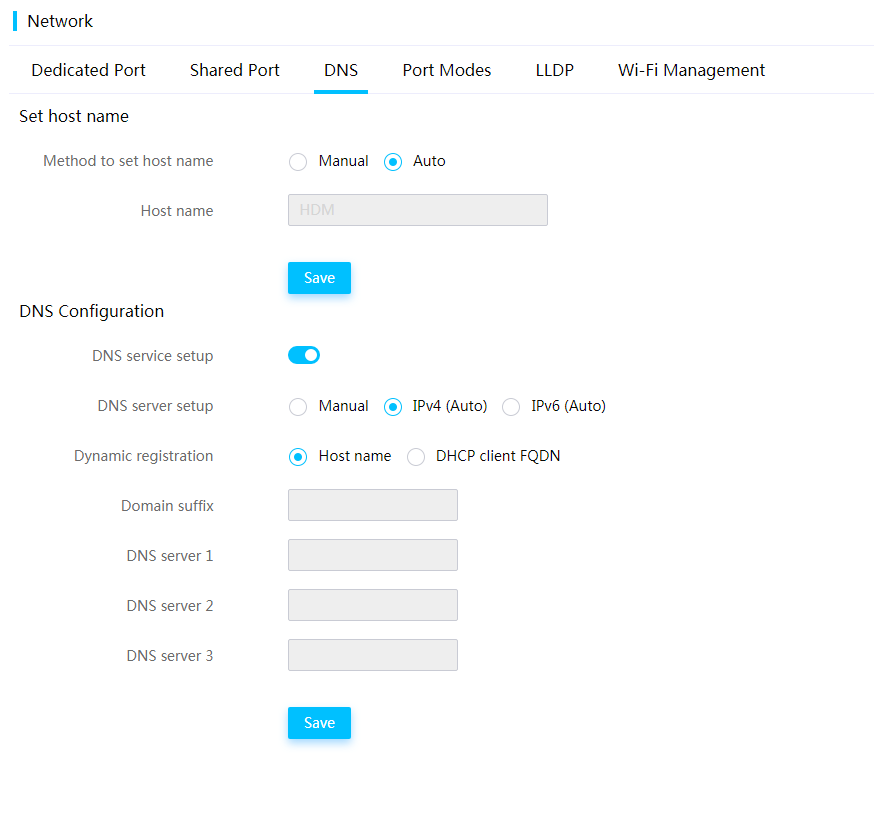Go to the Port Modes tab
The image size is (874, 837).
tap(446, 70)
